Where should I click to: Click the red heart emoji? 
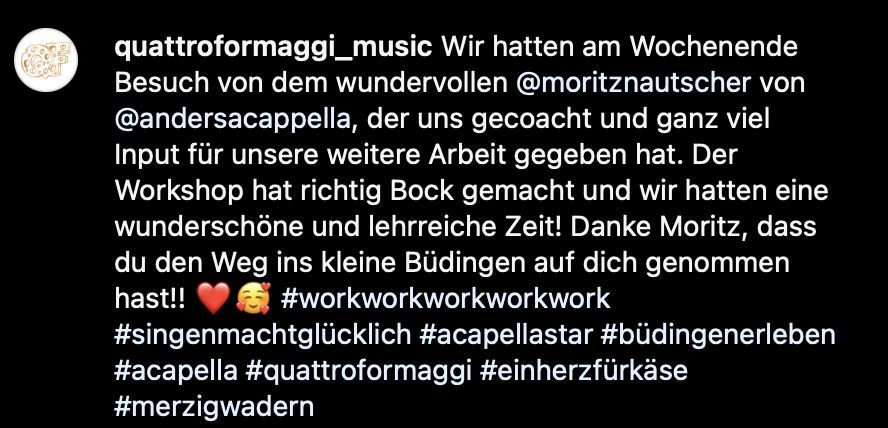click(213, 299)
